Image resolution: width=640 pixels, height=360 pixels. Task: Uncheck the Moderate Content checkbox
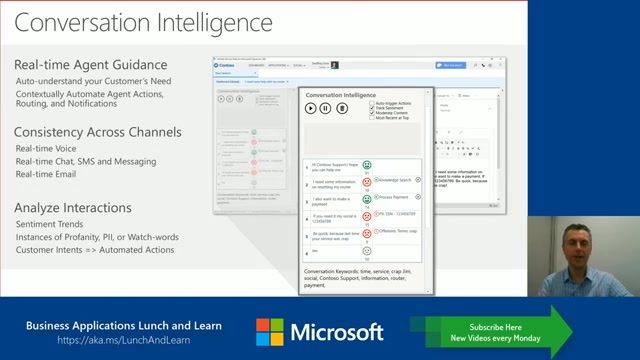pos(372,113)
